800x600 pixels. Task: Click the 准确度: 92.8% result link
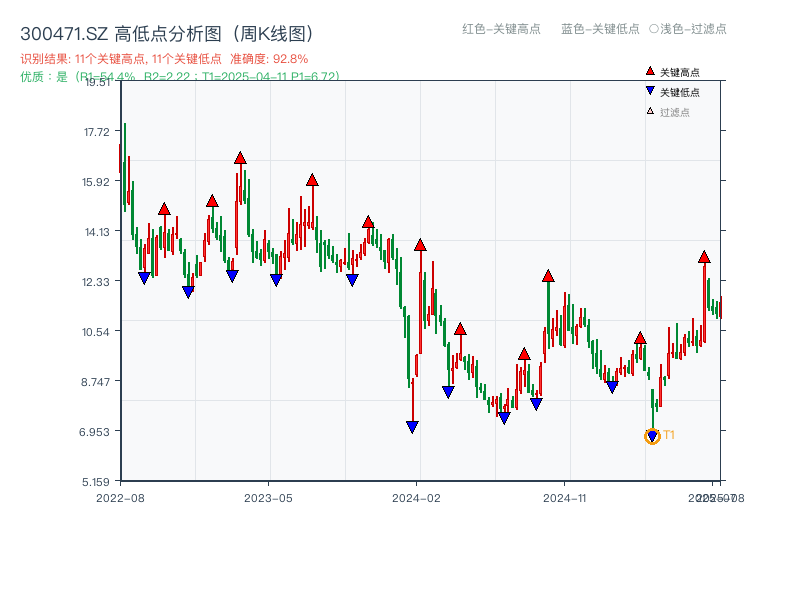point(267,58)
